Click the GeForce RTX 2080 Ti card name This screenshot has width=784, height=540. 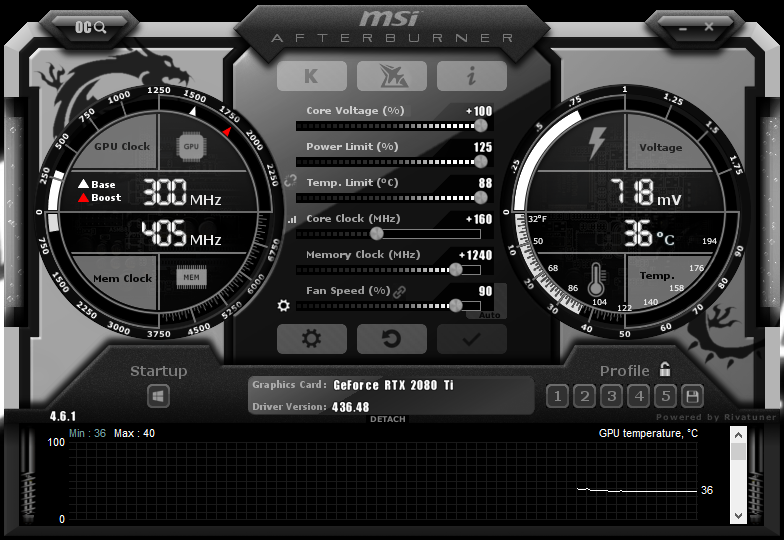click(x=394, y=385)
